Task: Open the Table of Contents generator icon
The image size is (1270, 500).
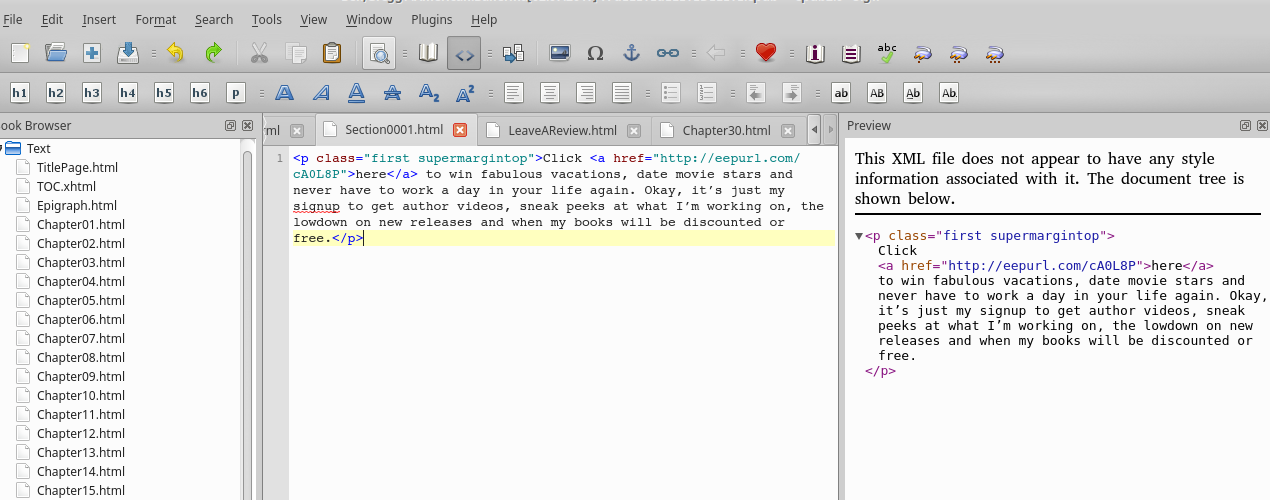Action: click(851, 53)
